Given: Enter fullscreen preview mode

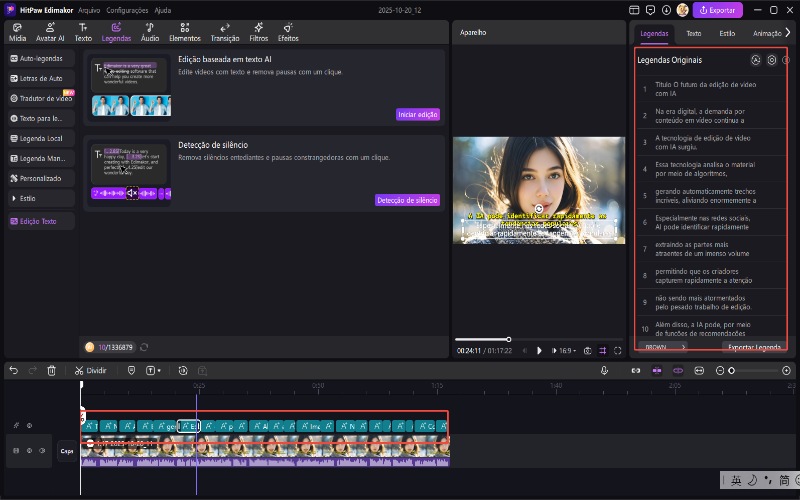Looking at the screenshot, I should [x=618, y=351].
